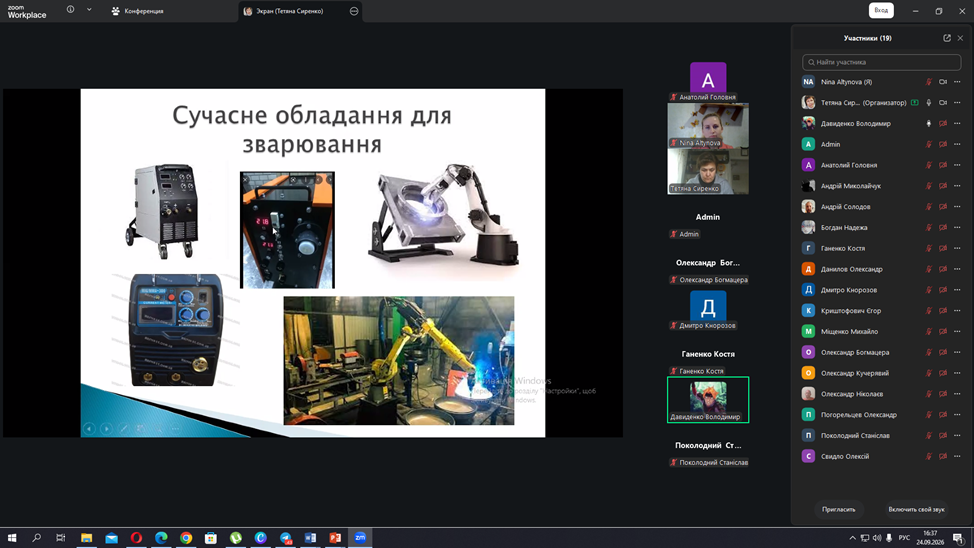Click Admin's muted microphone icon in list
974x548 pixels.
[929, 144]
